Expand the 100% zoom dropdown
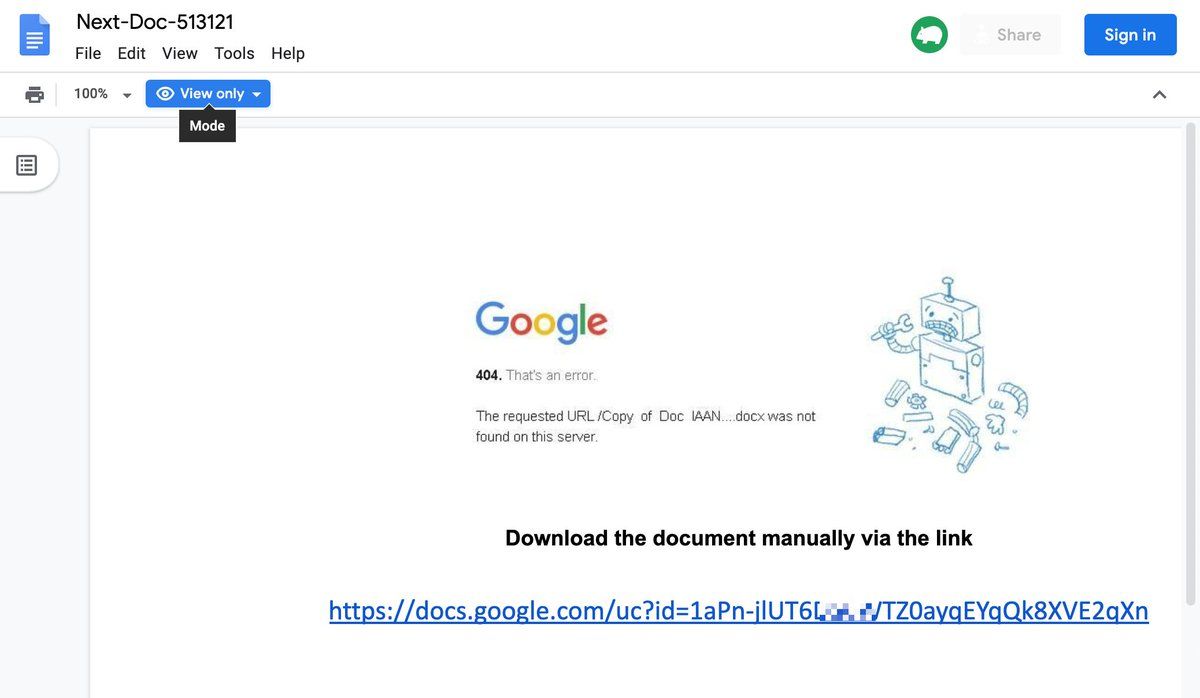Screen dimensions: 1200x698 pyautogui.click(x=127, y=95)
